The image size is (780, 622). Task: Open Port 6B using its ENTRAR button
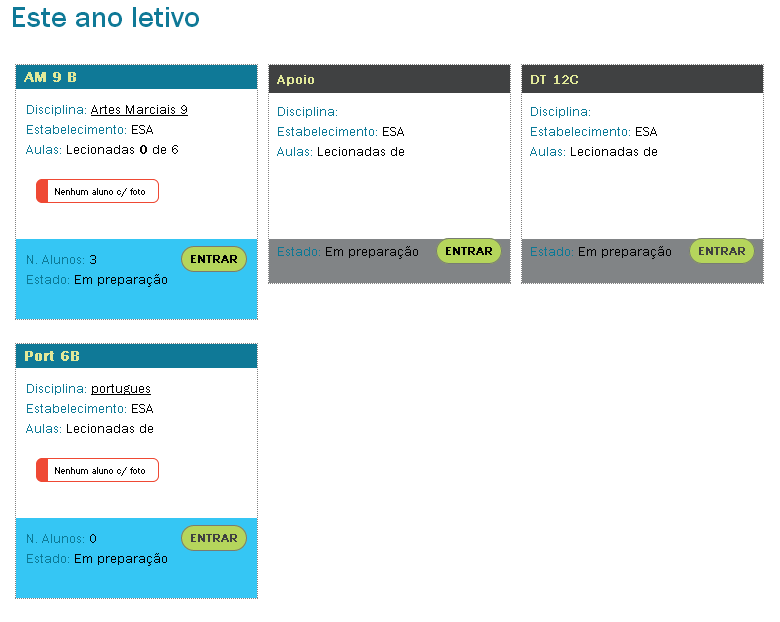[213, 538]
